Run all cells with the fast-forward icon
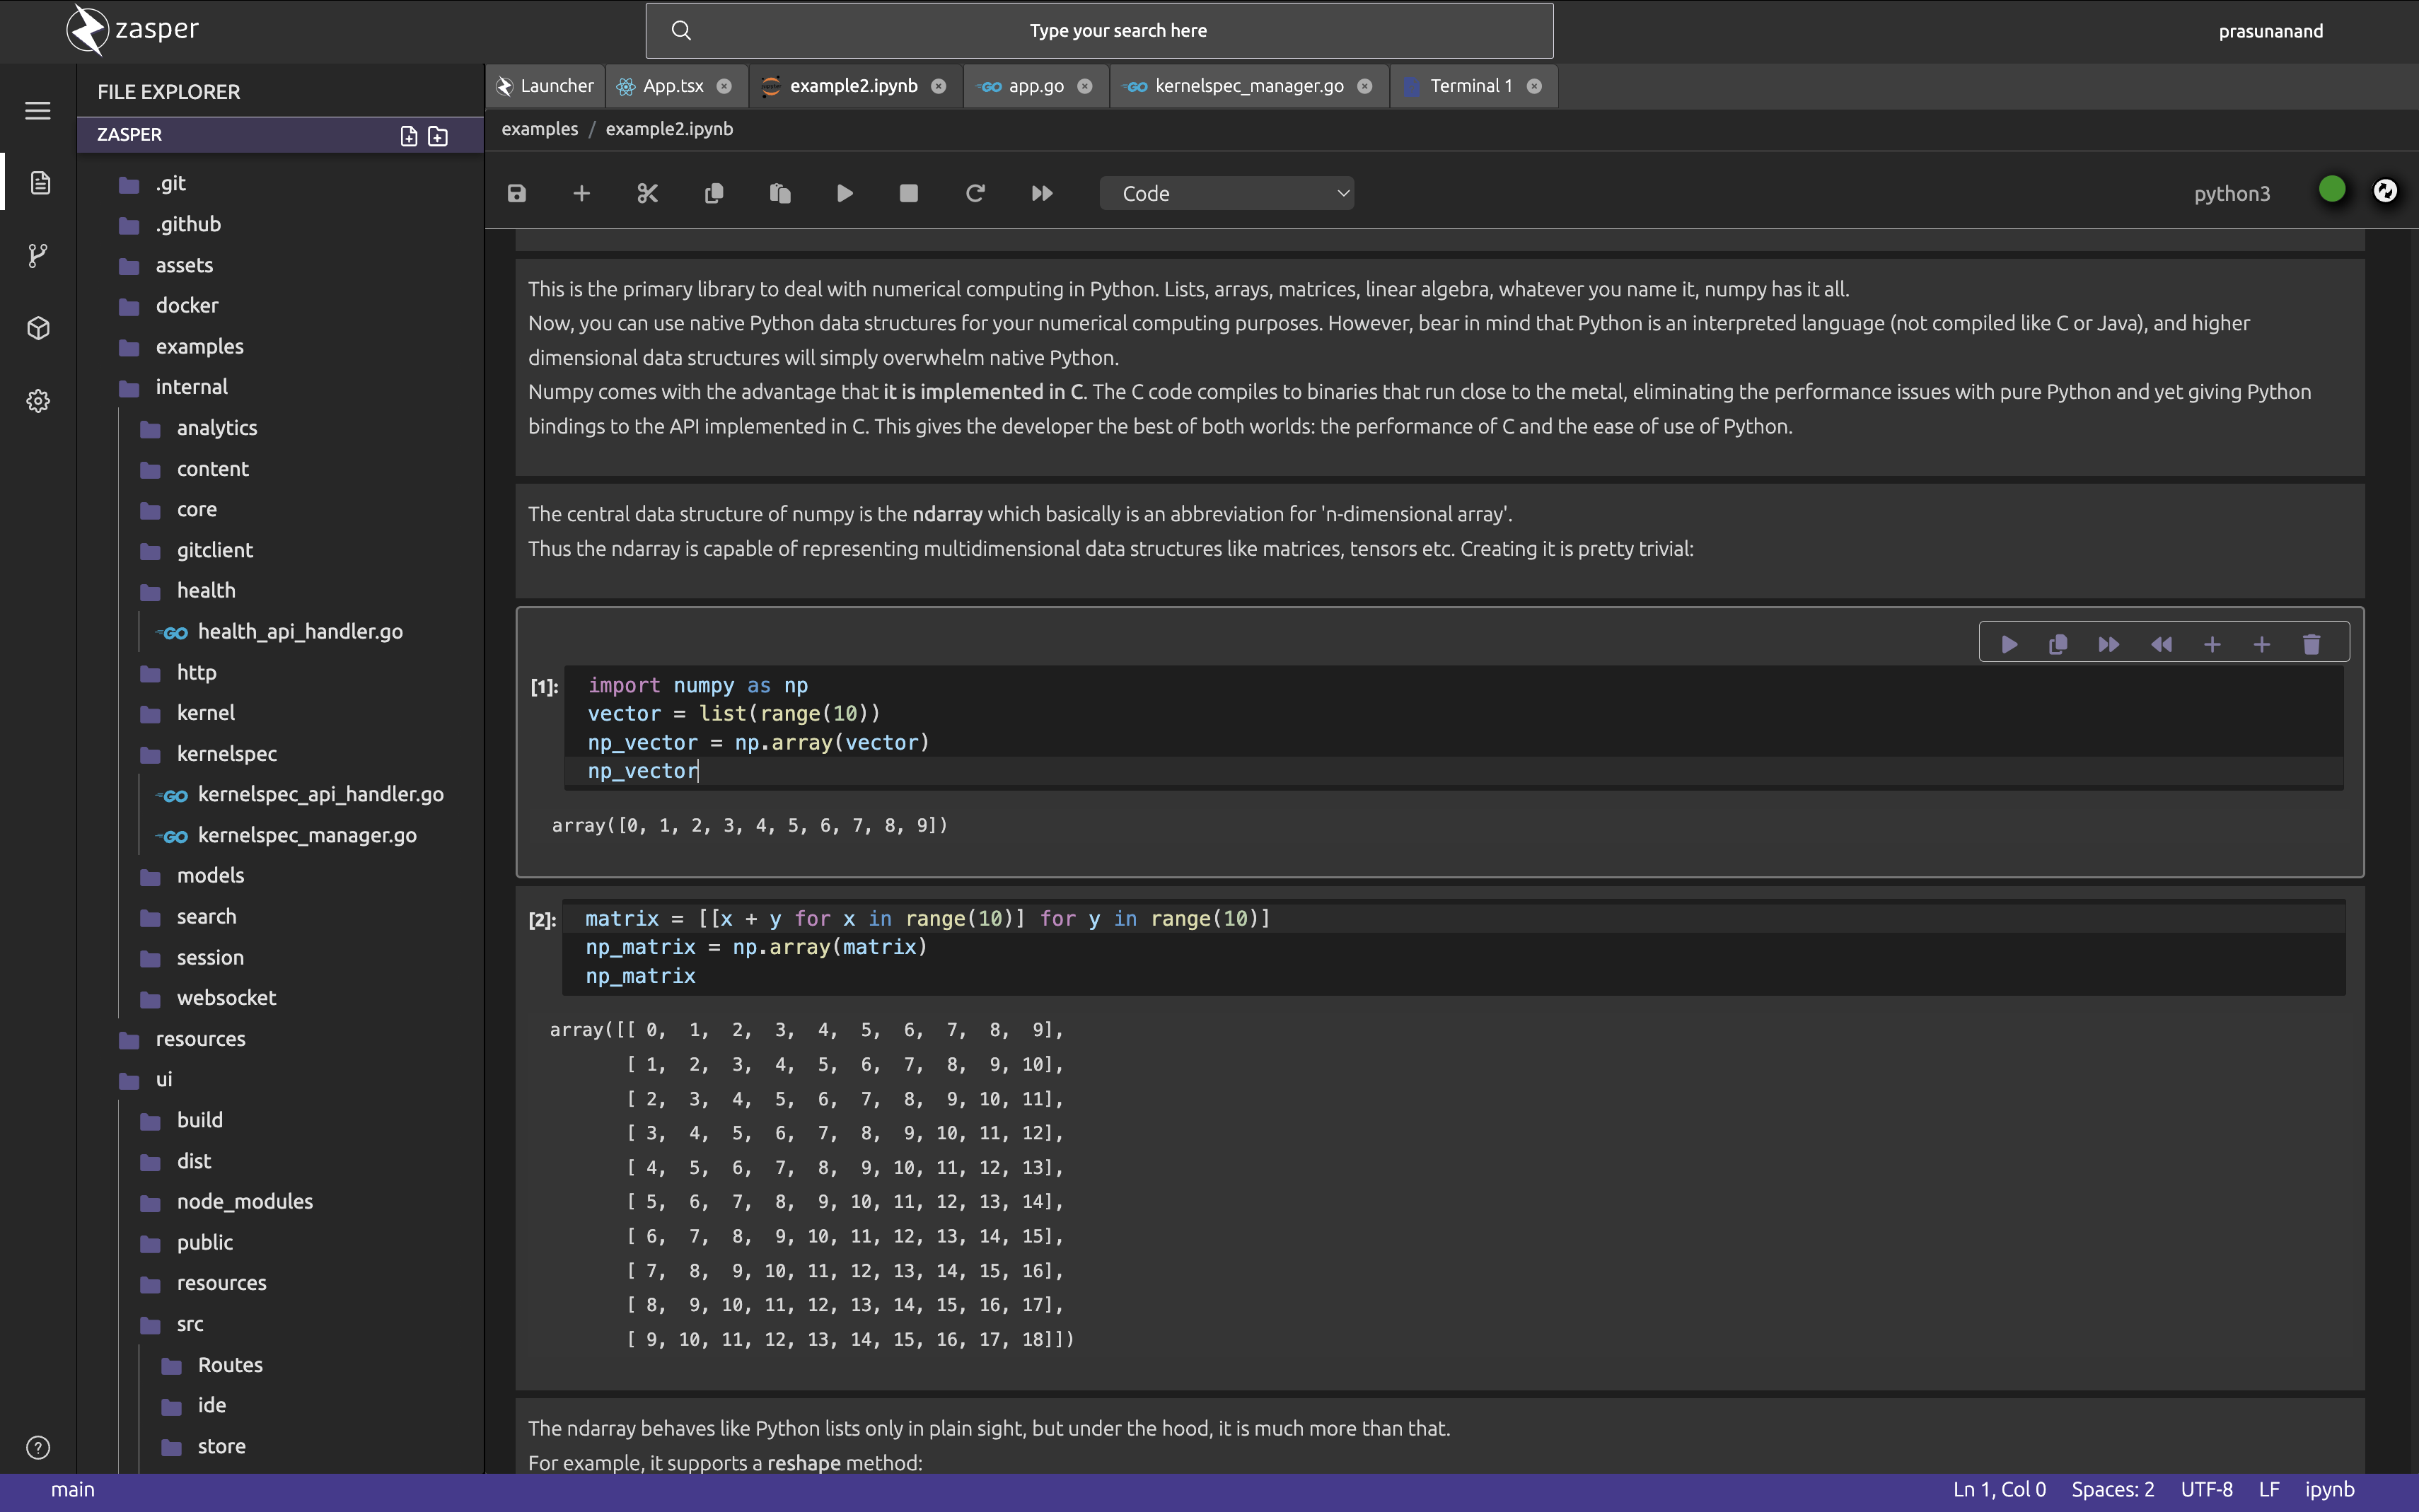 [1041, 193]
